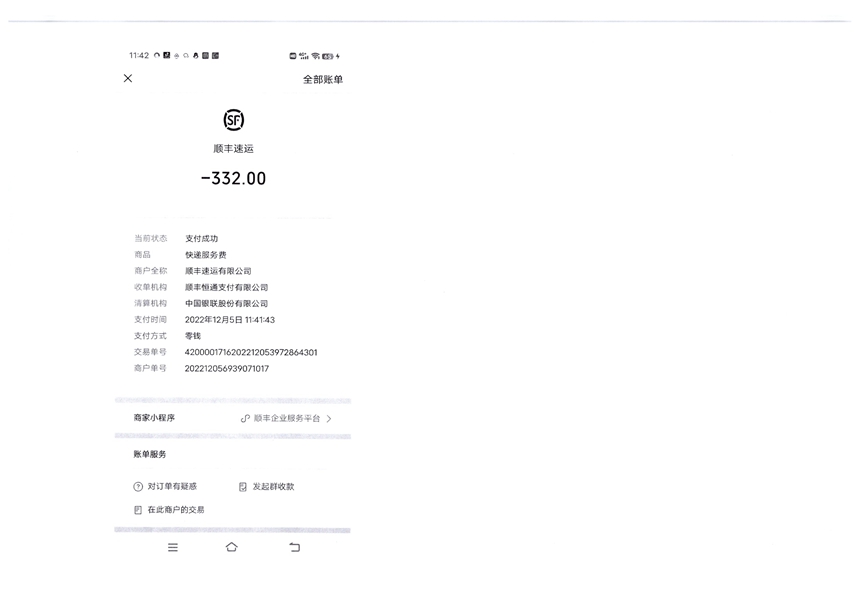This screenshot has height=607, width=860.
Task: Tap the 支付时间 field label
Action: tap(150, 320)
